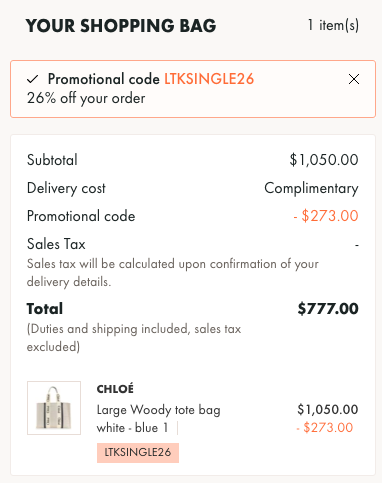Click the CHLOÉ brand name
The height and width of the screenshot is (483, 382).
tap(115, 389)
